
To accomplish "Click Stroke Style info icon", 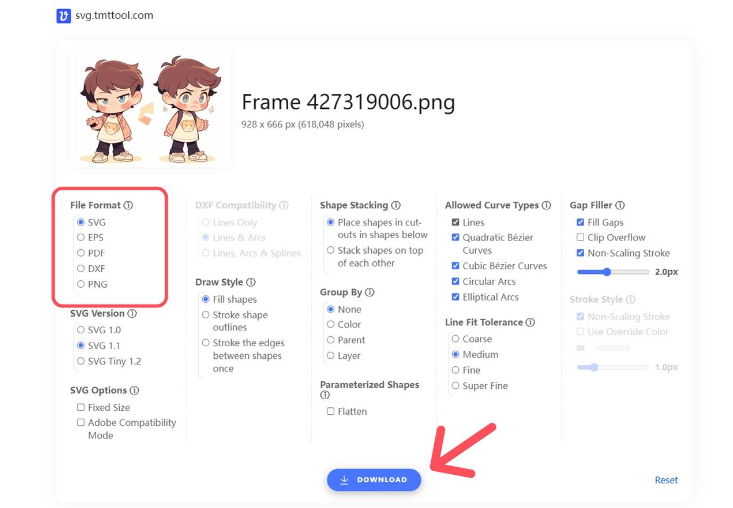I will tap(631, 299).
